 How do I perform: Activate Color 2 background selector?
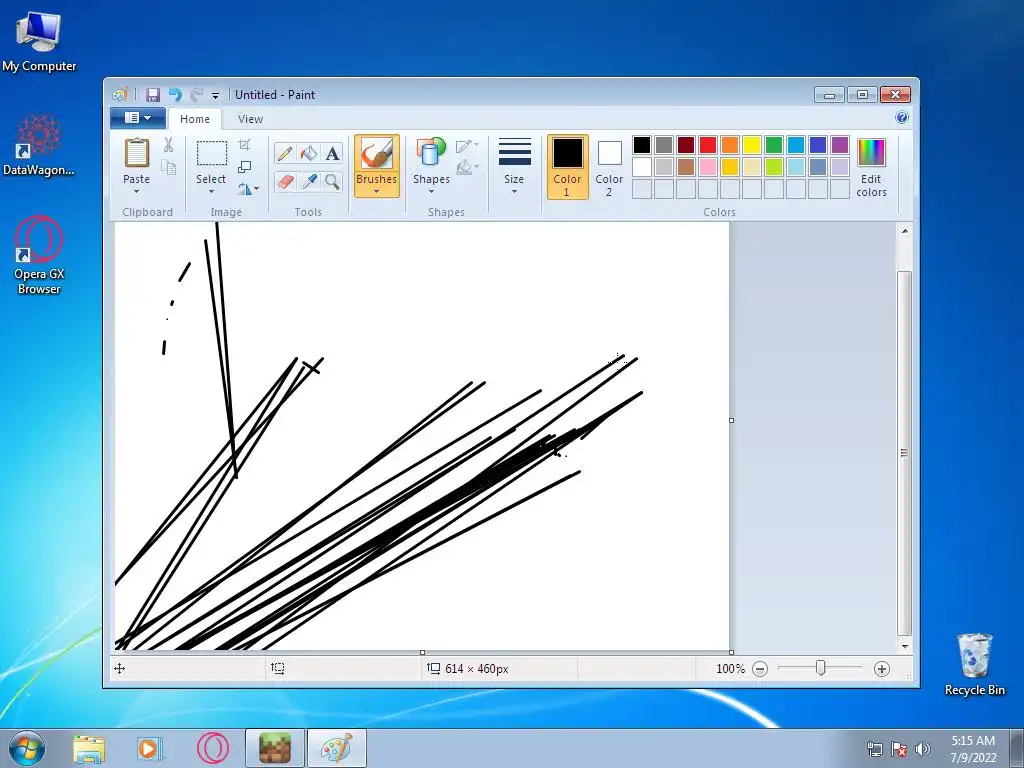pyautogui.click(x=609, y=167)
